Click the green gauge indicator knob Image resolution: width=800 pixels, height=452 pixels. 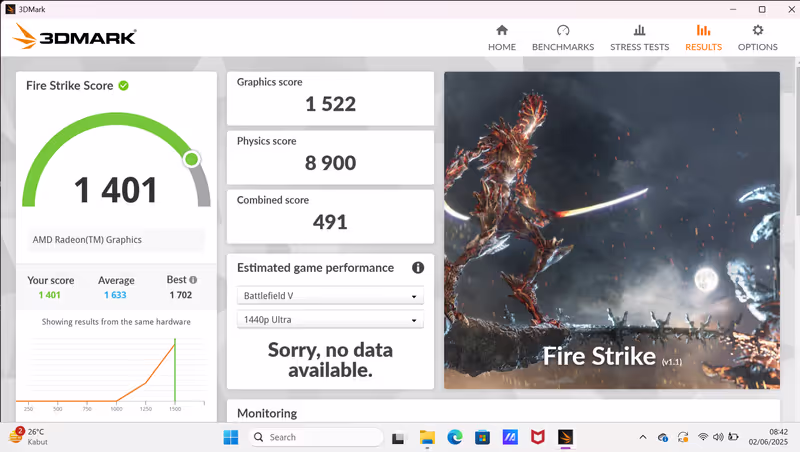pos(191,159)
